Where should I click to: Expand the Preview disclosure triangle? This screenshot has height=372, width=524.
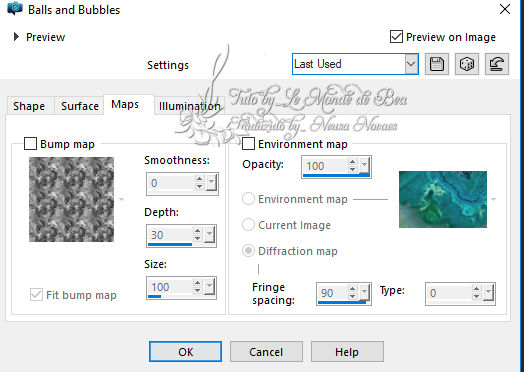click(x=16, y=36)
